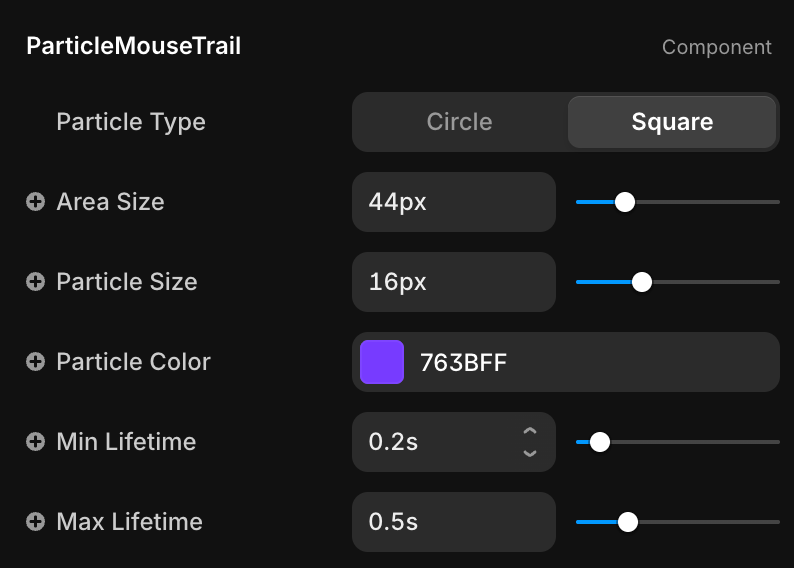Select Circle particle type
The image size is (794, 568).
459,122
